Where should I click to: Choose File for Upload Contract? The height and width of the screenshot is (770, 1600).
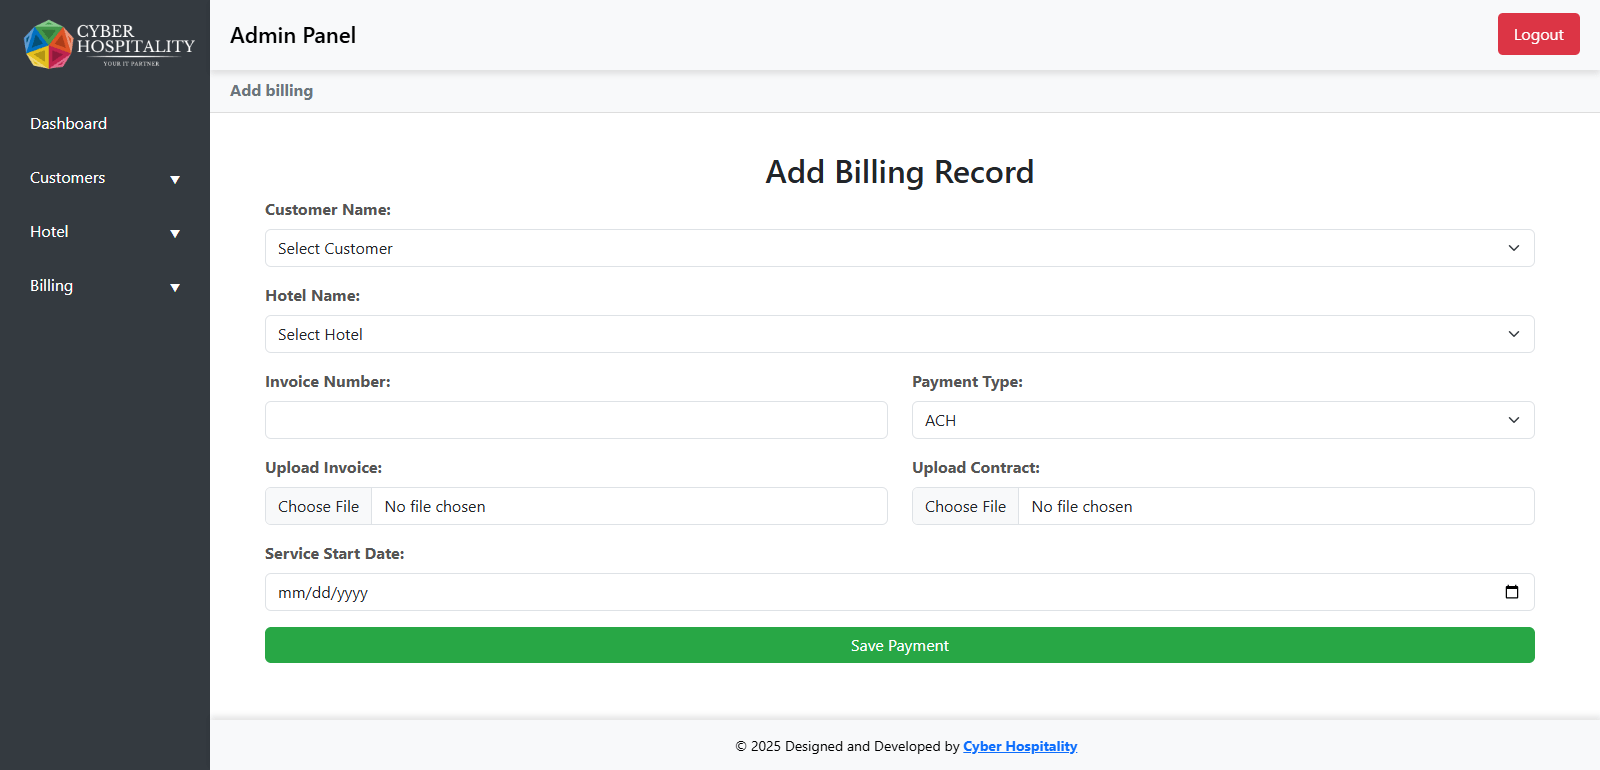965,506
